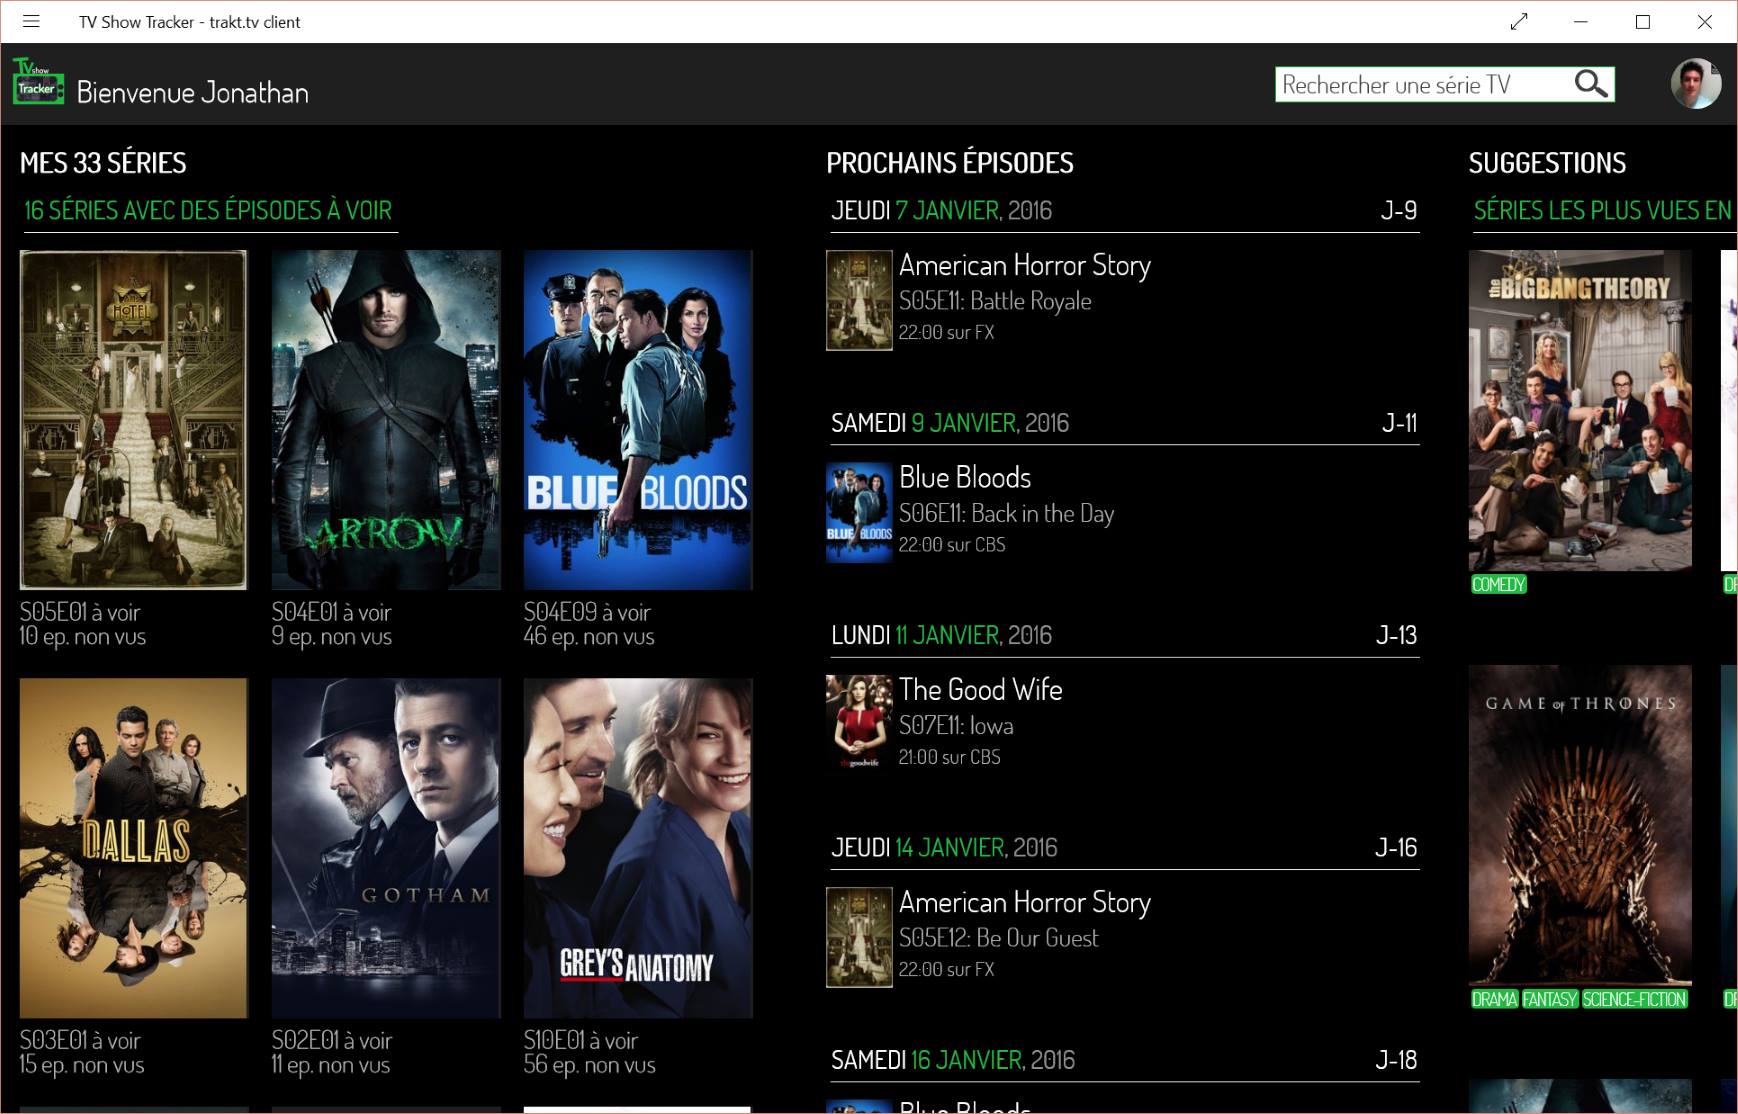The width and height of the screenshot is (1738, 1114).
Task: Open the Dallas series poster
Action: click(x=134, y=848)
